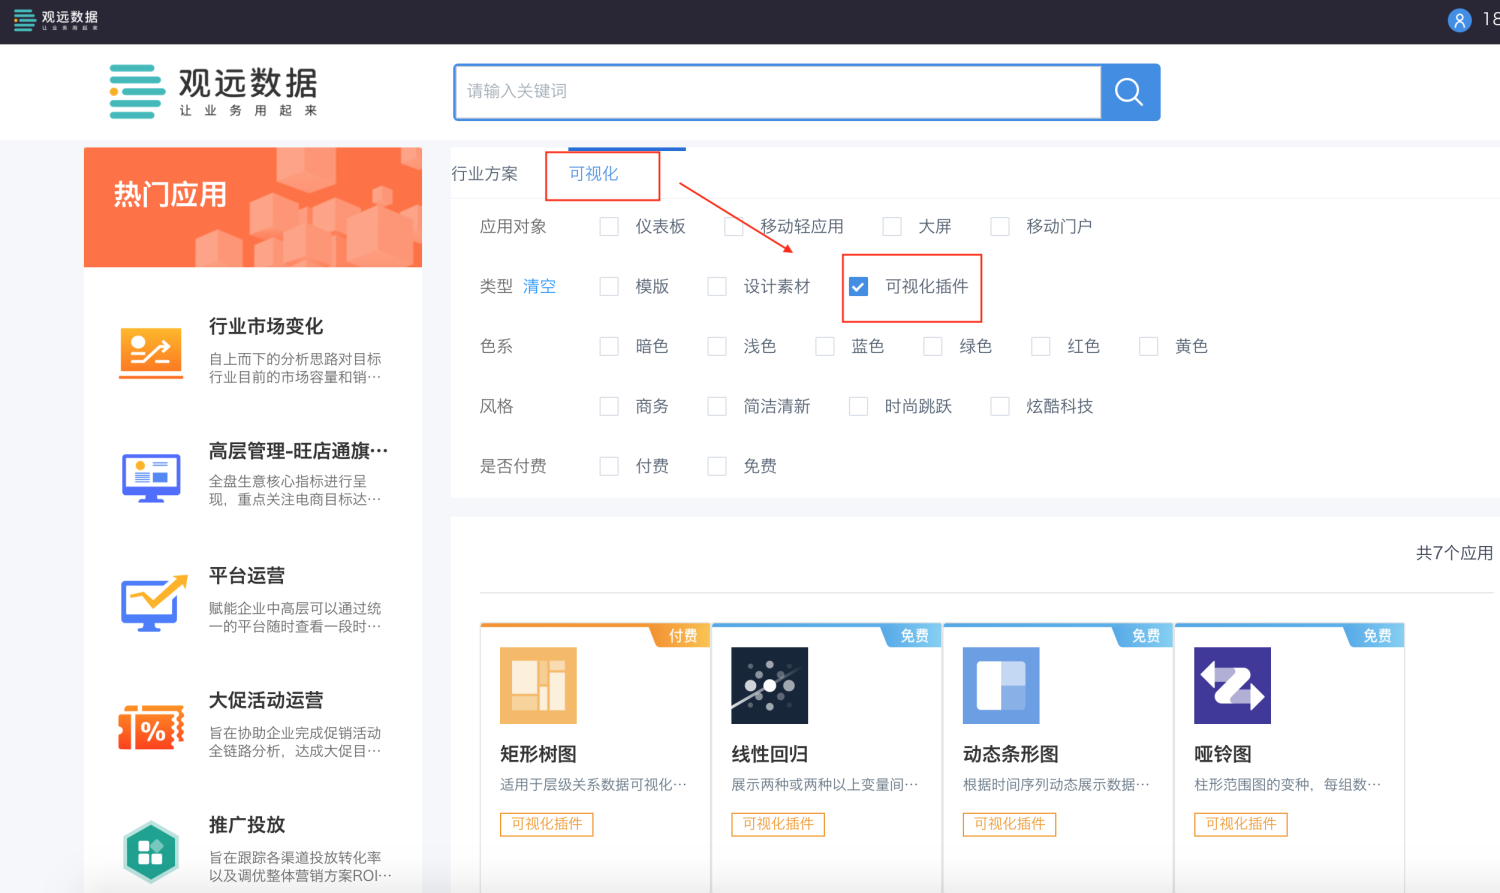Check the 简洁清新 style checkbox
Screen dimensions: 1500x893
[x=717, y=407]
